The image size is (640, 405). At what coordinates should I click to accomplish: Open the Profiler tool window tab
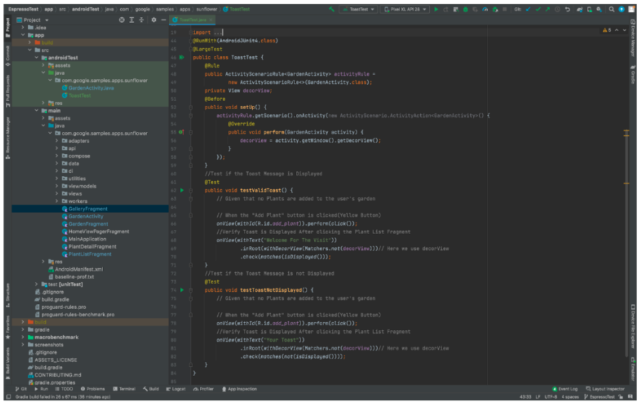click(203, 389)
